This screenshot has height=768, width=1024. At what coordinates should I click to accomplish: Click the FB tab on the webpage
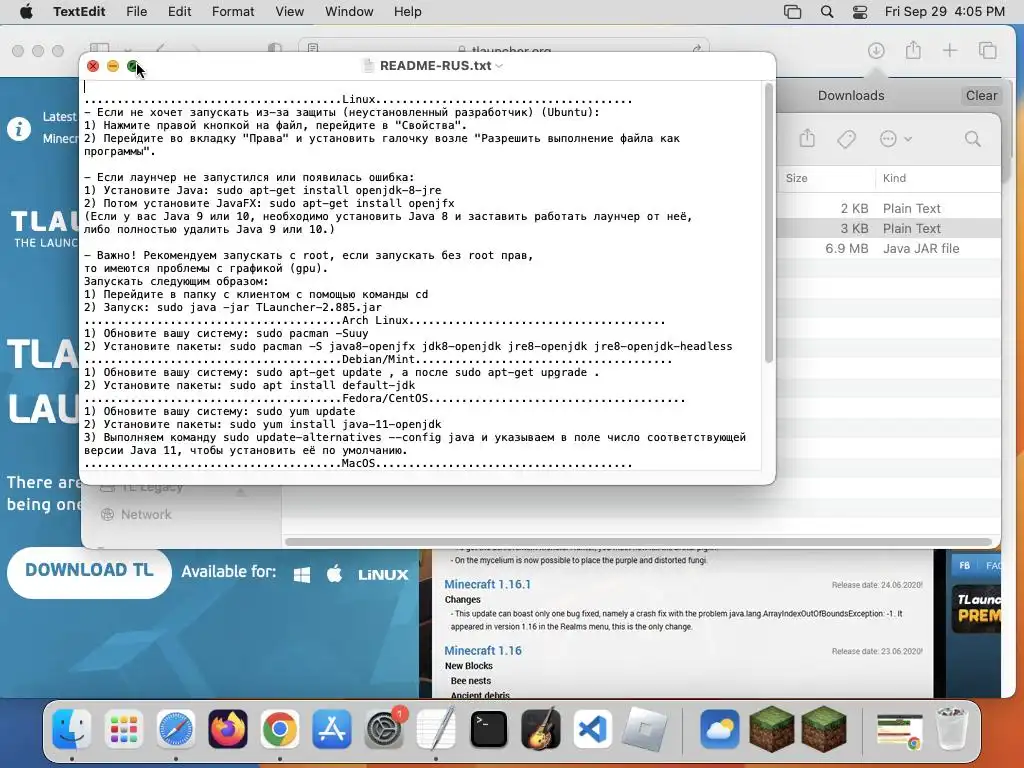[965, 566]
